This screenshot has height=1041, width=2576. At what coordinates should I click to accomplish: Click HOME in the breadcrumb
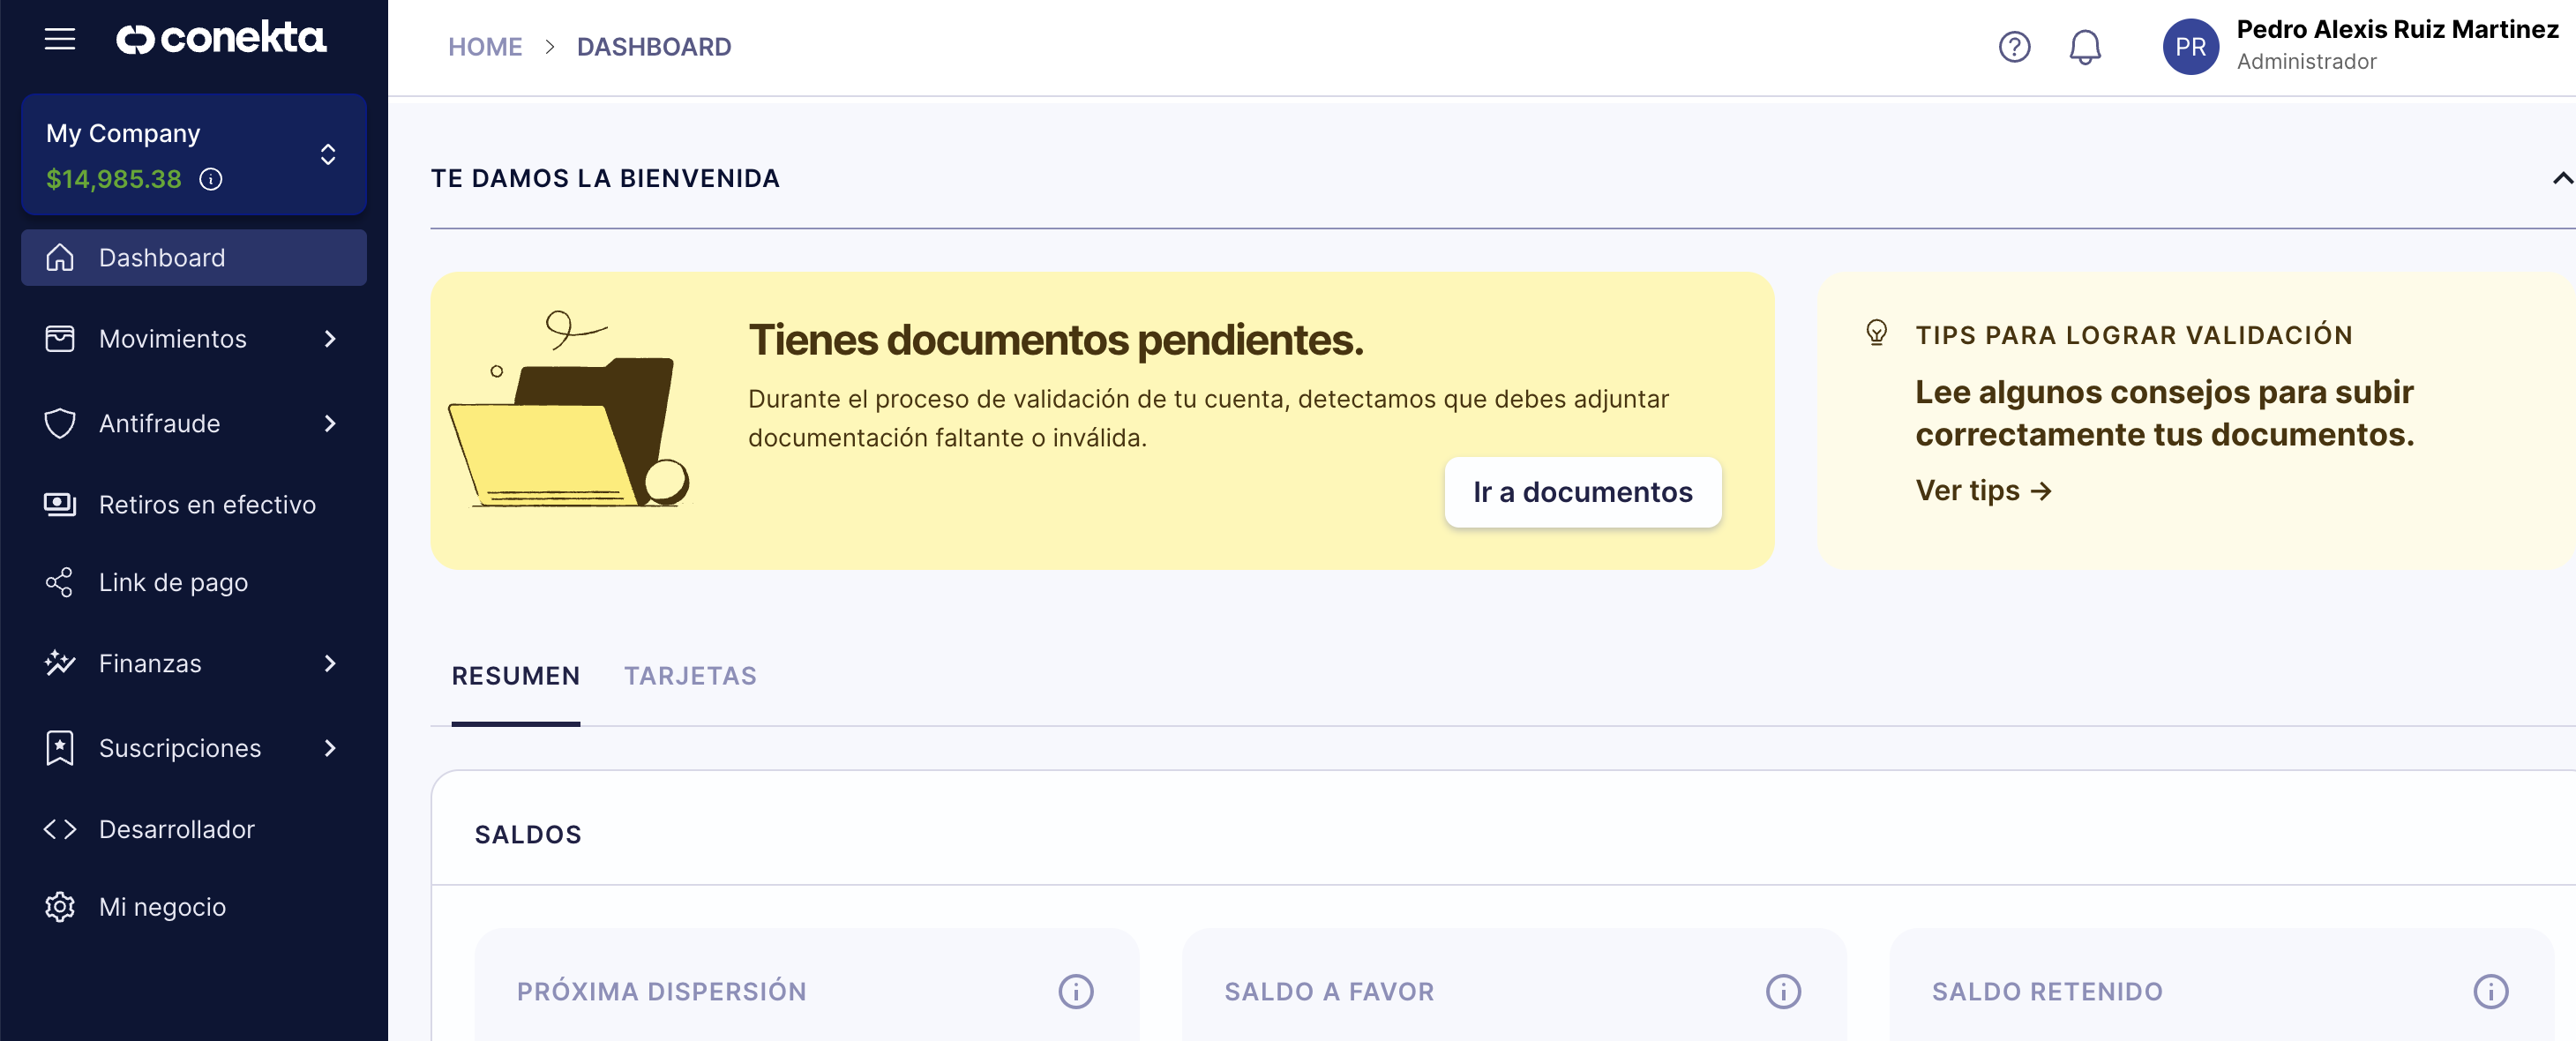[x=485, y=47]
